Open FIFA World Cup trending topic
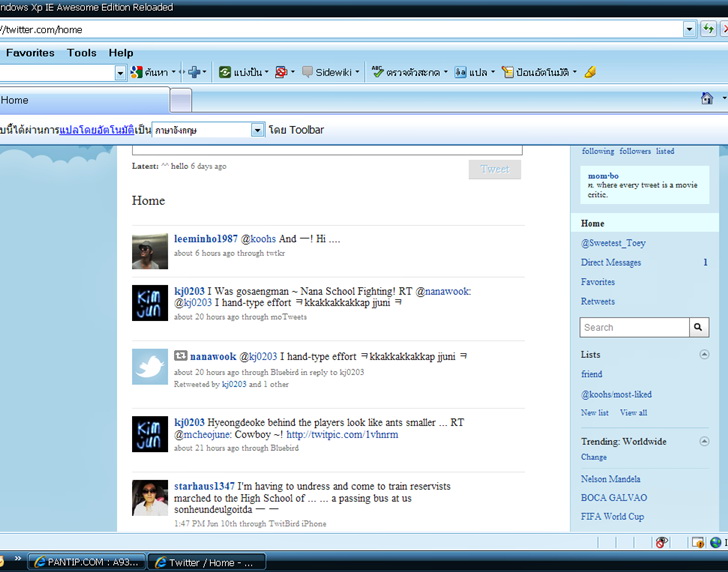The image size is (728, 572). coord(612,516)
